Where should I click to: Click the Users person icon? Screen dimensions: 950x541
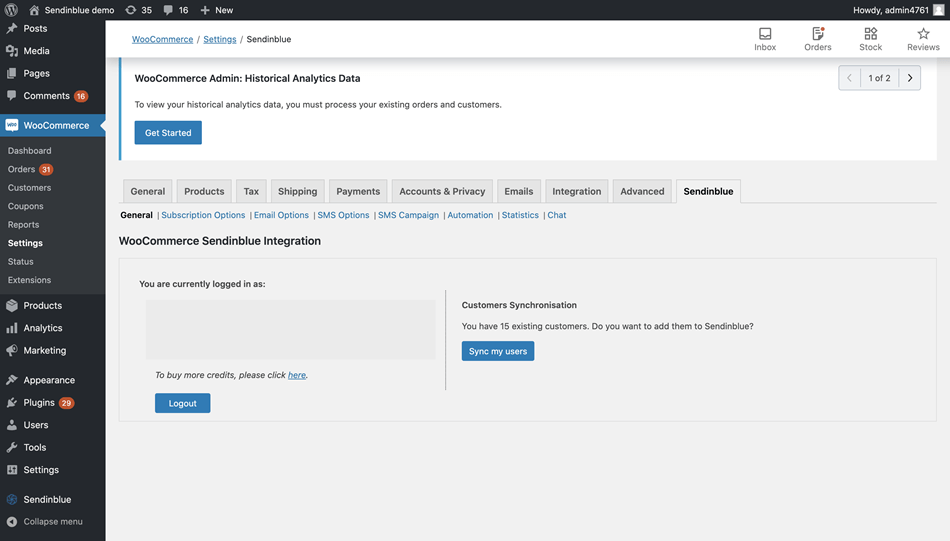pyautogui.click(x=12, y=425)
